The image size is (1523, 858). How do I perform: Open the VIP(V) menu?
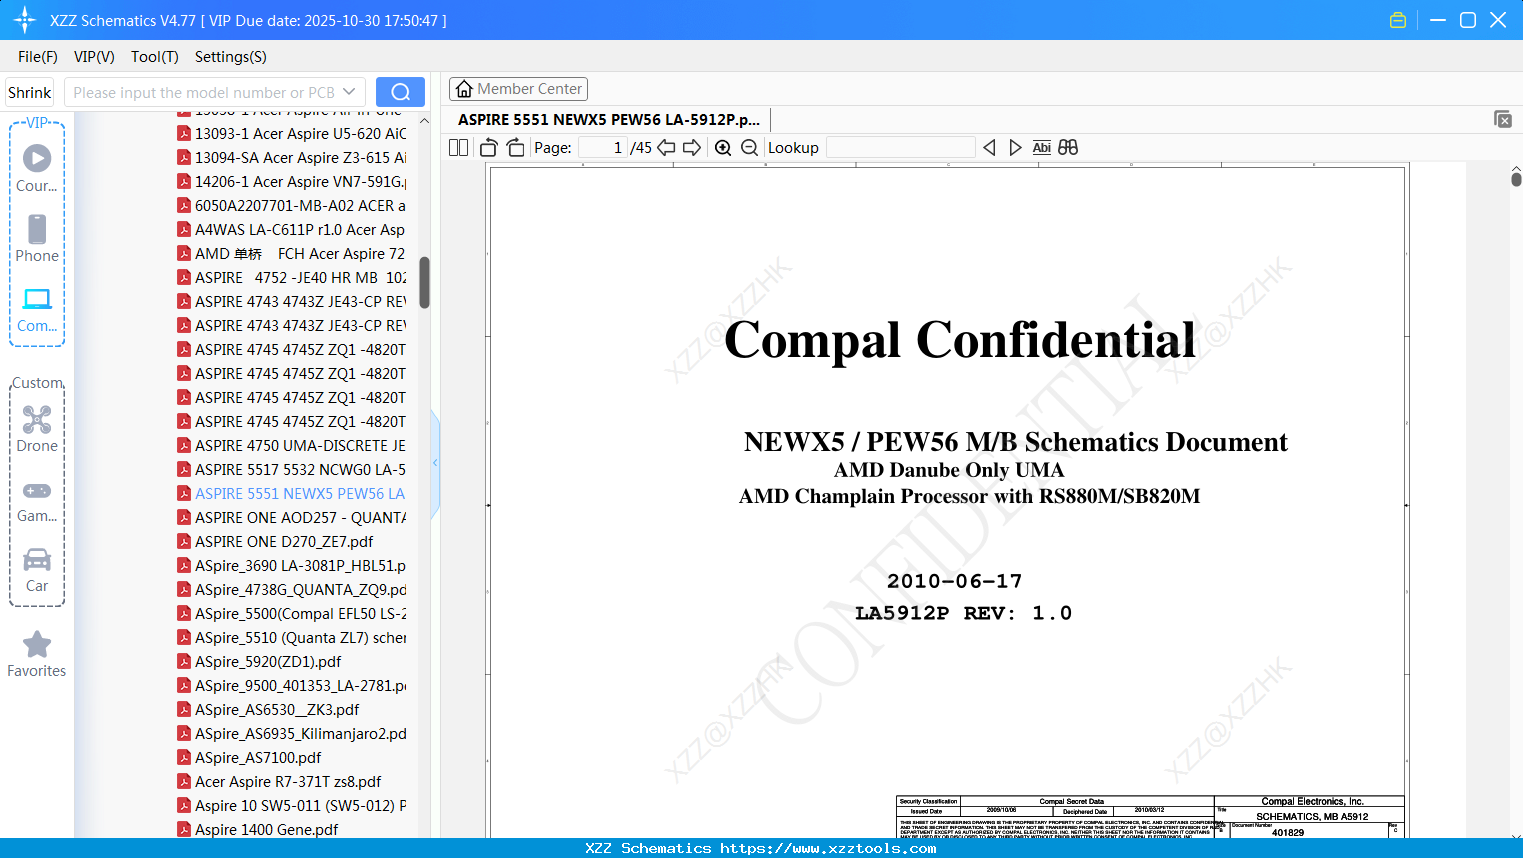pos(94,57)
